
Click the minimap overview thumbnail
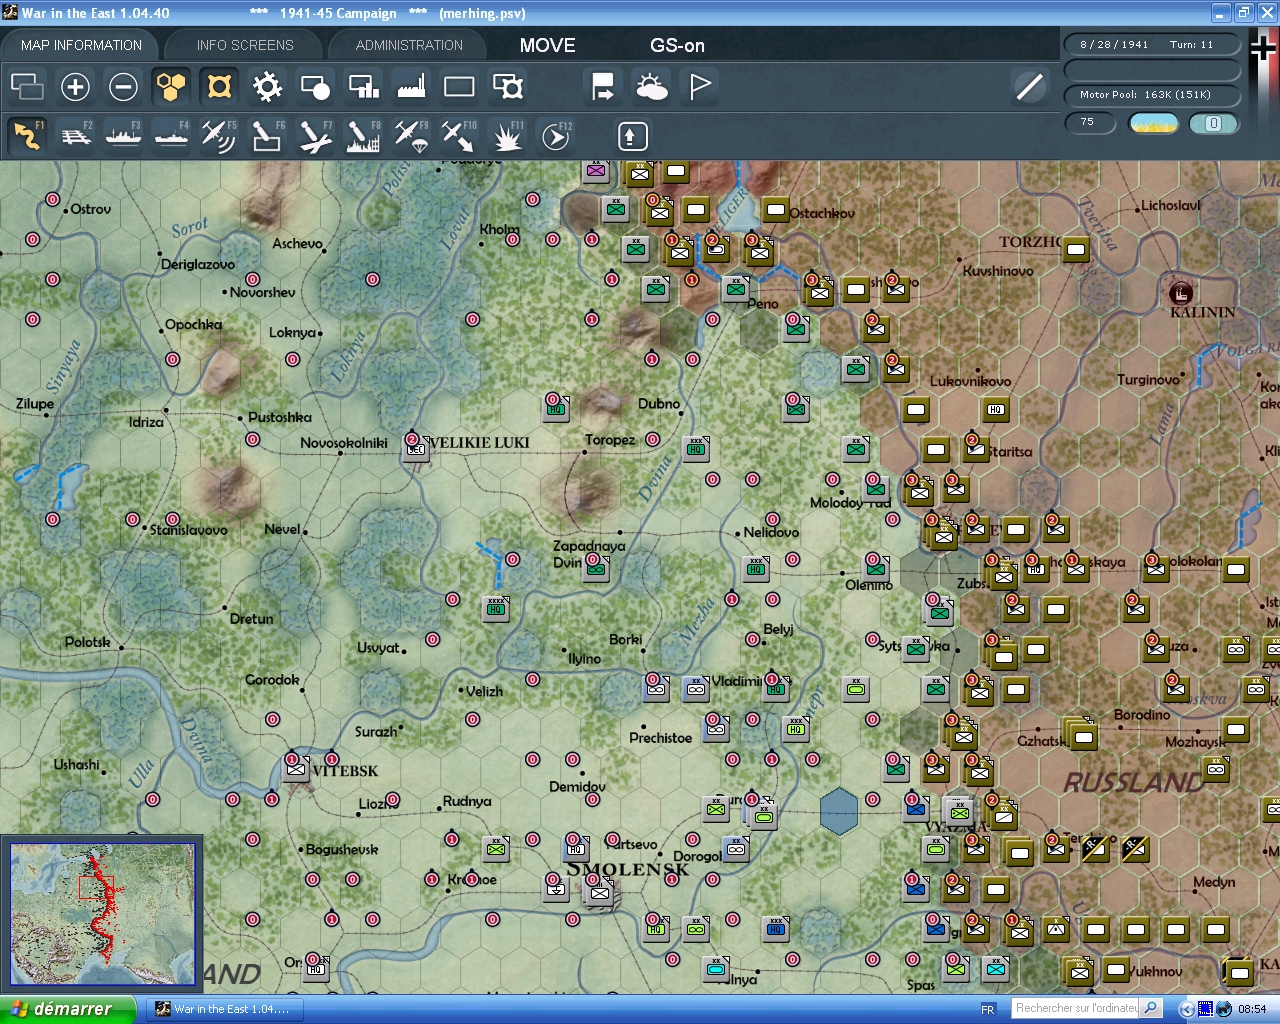click(x=102, y=914)
